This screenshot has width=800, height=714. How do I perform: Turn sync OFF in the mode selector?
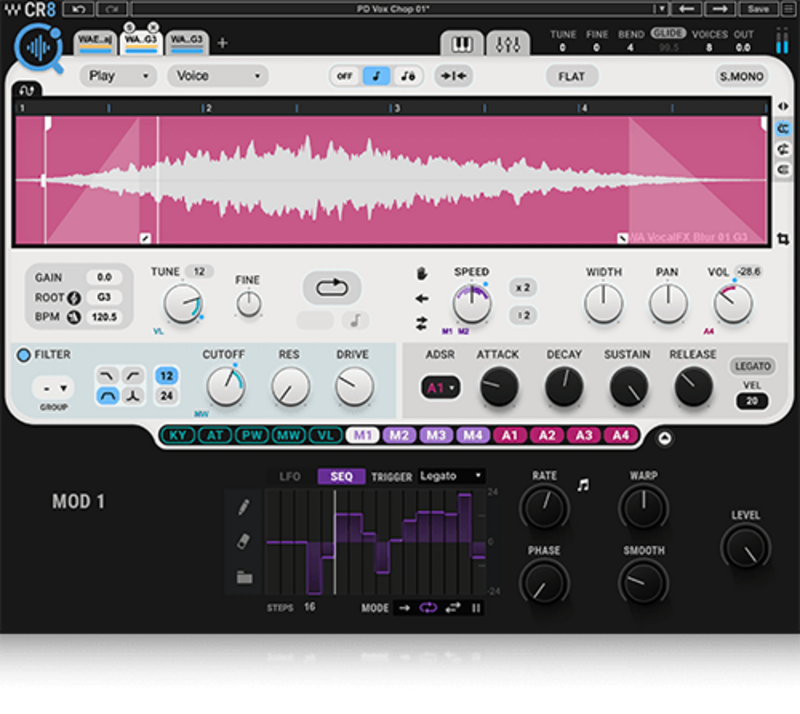tap(344, 76)
